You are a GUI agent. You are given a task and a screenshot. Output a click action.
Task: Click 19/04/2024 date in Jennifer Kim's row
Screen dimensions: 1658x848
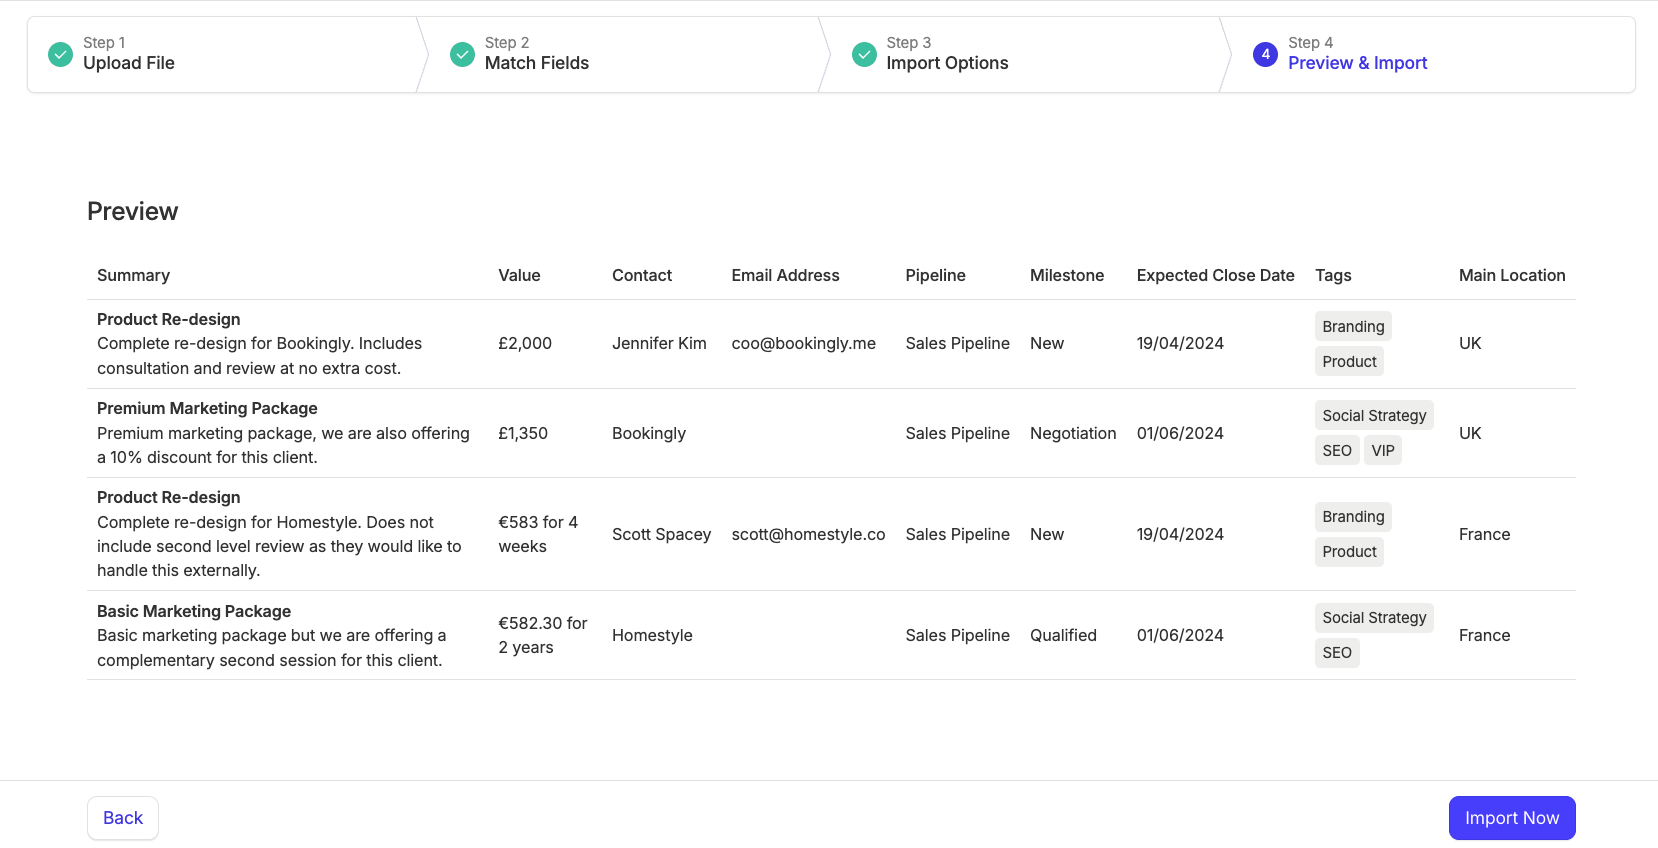point(1180,343)
